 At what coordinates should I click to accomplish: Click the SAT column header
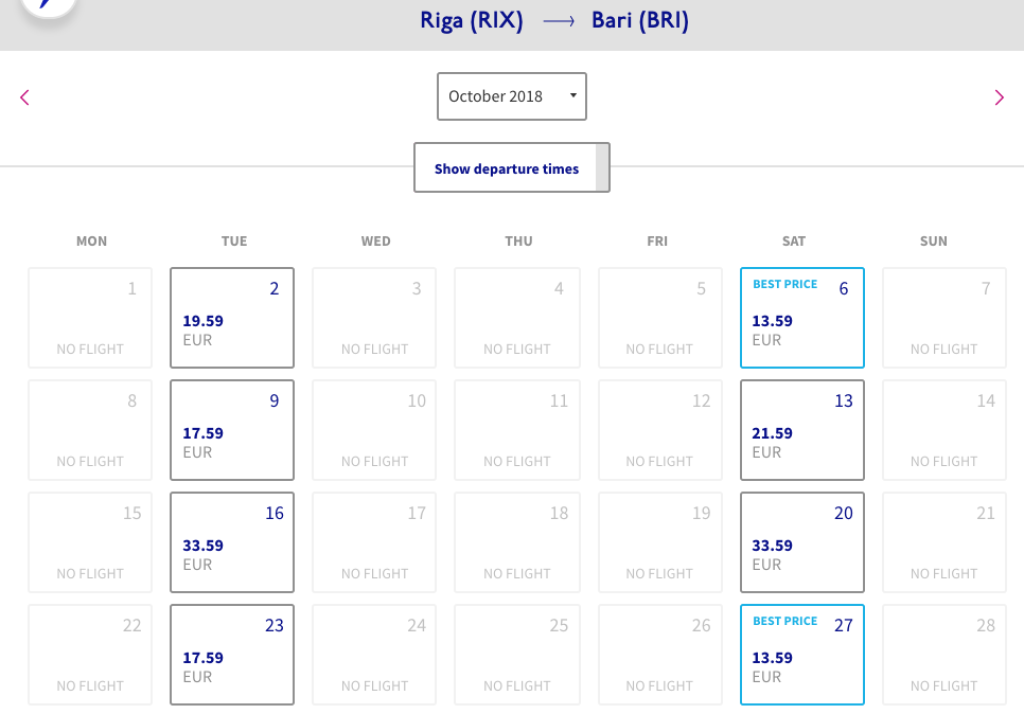(x=794, y=241)
